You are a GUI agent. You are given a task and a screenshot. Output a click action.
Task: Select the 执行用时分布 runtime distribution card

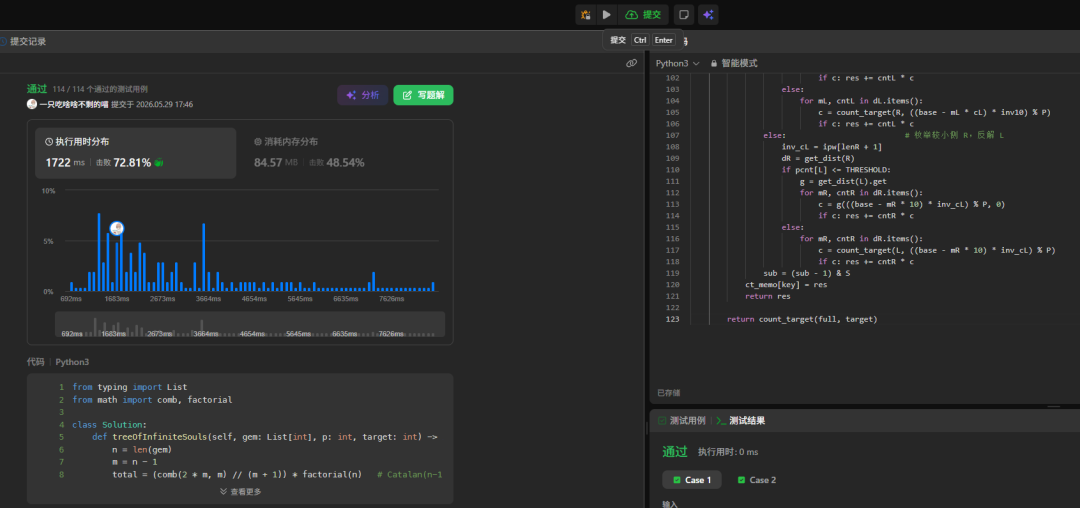136,153
